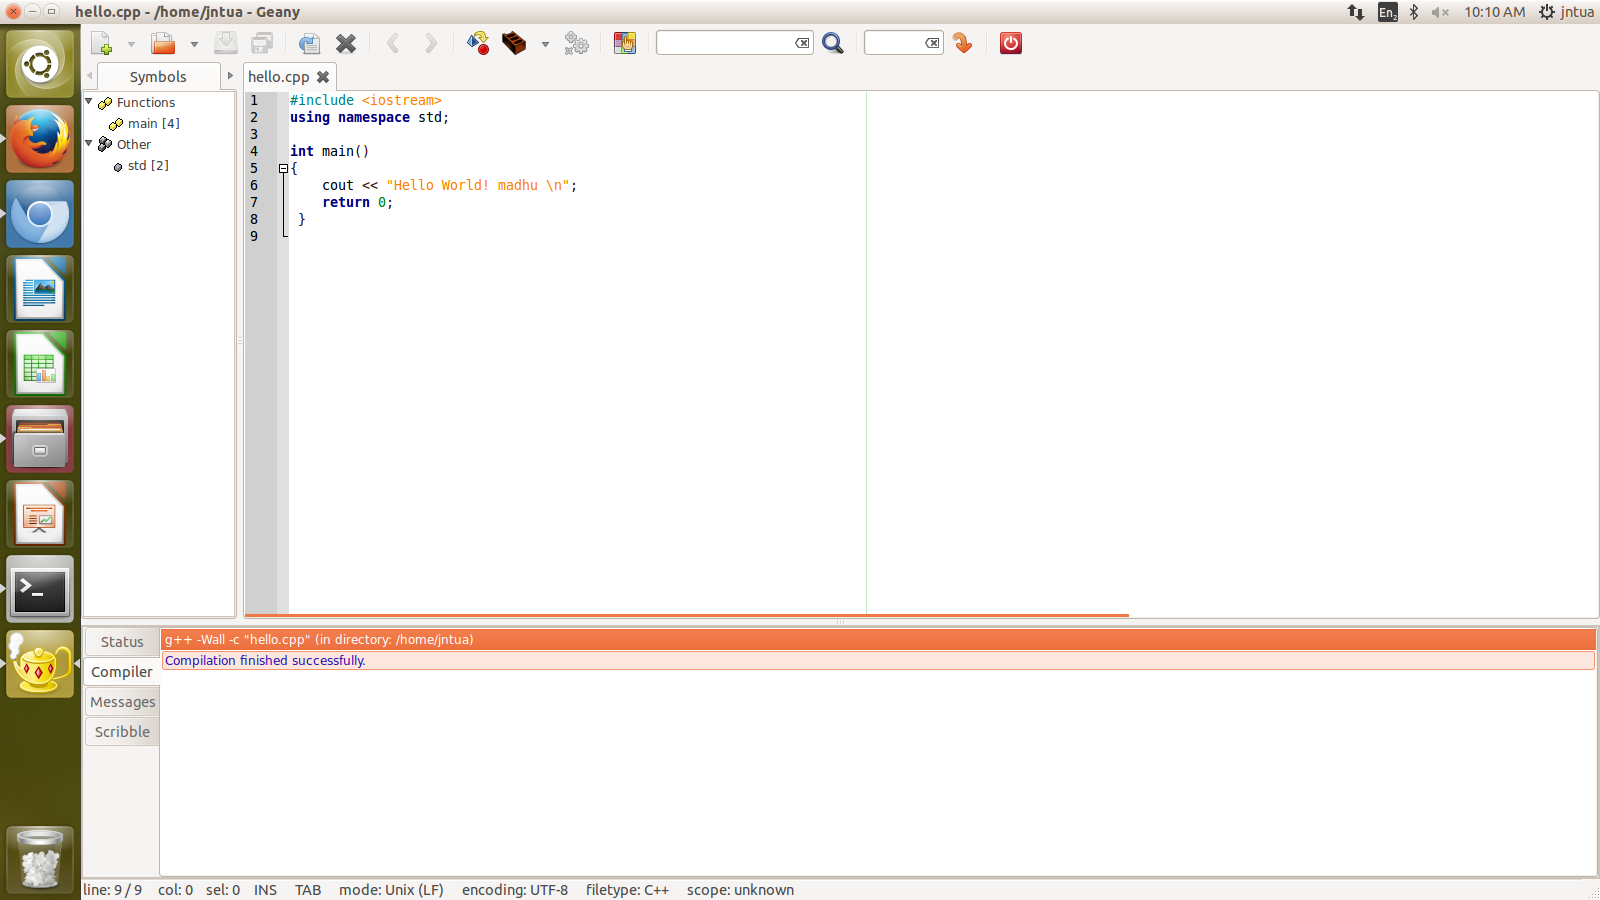Open the network connections indicator

point(1356,12)
